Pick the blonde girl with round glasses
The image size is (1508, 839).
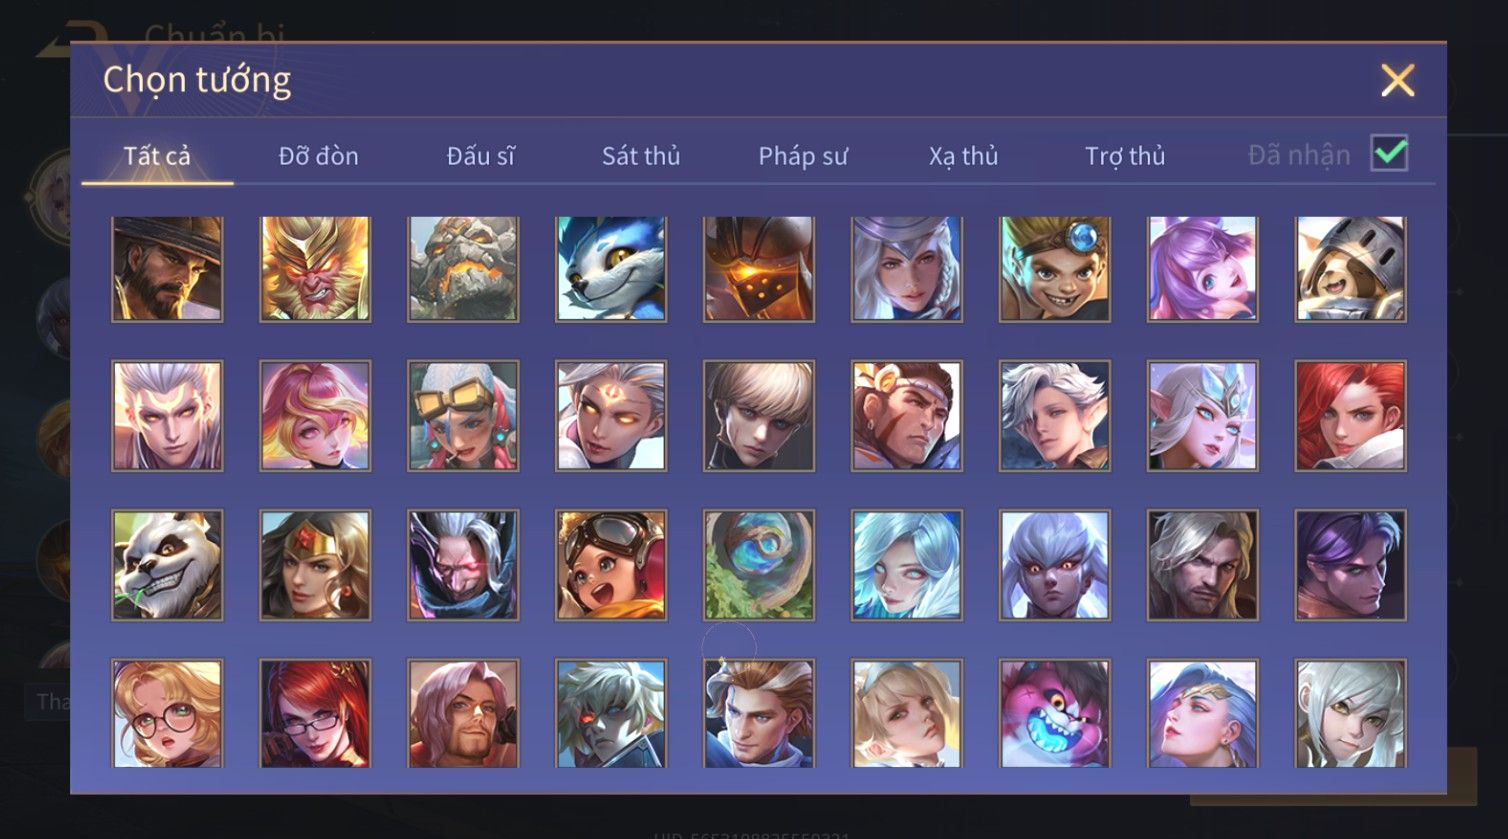(167, 713)
